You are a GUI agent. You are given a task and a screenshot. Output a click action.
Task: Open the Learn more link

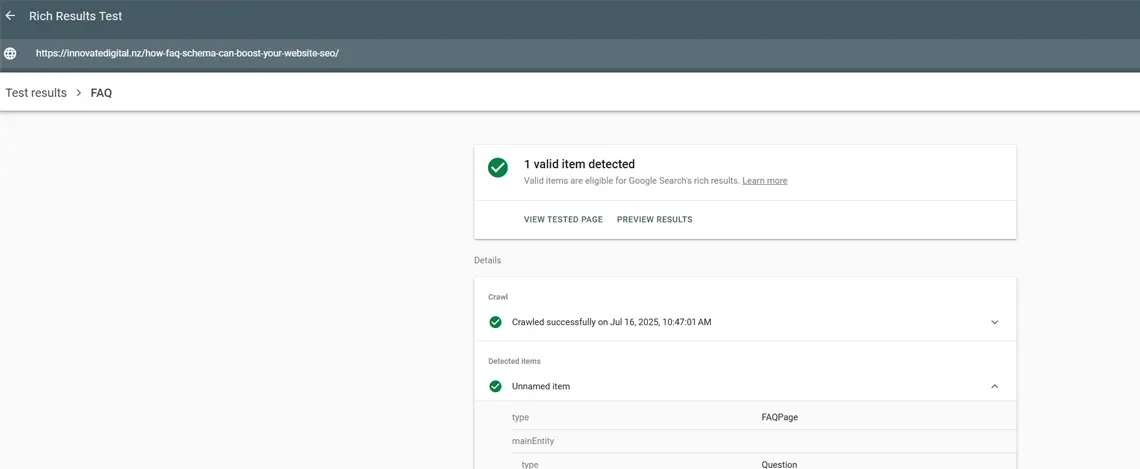click(x=764, y=181)
